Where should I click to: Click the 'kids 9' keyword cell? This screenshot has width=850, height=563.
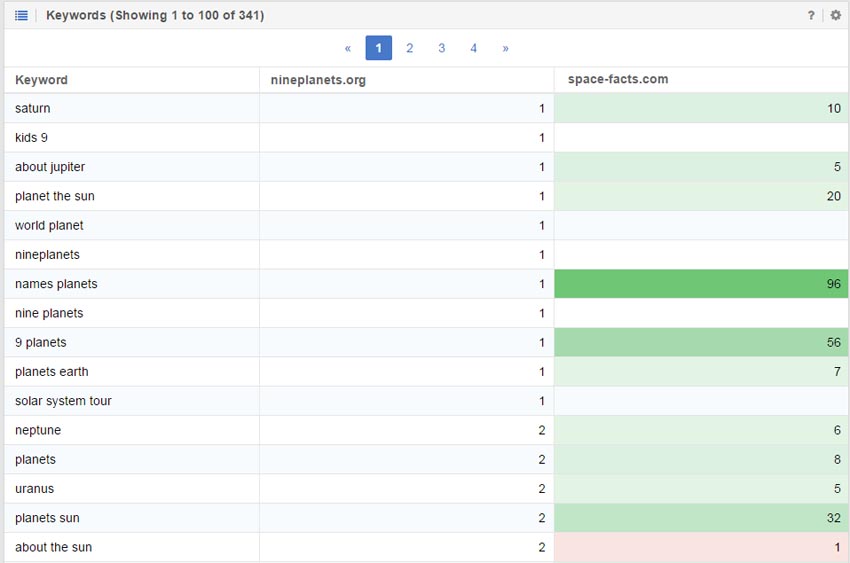pyautogui.click(x=132, y=138)
